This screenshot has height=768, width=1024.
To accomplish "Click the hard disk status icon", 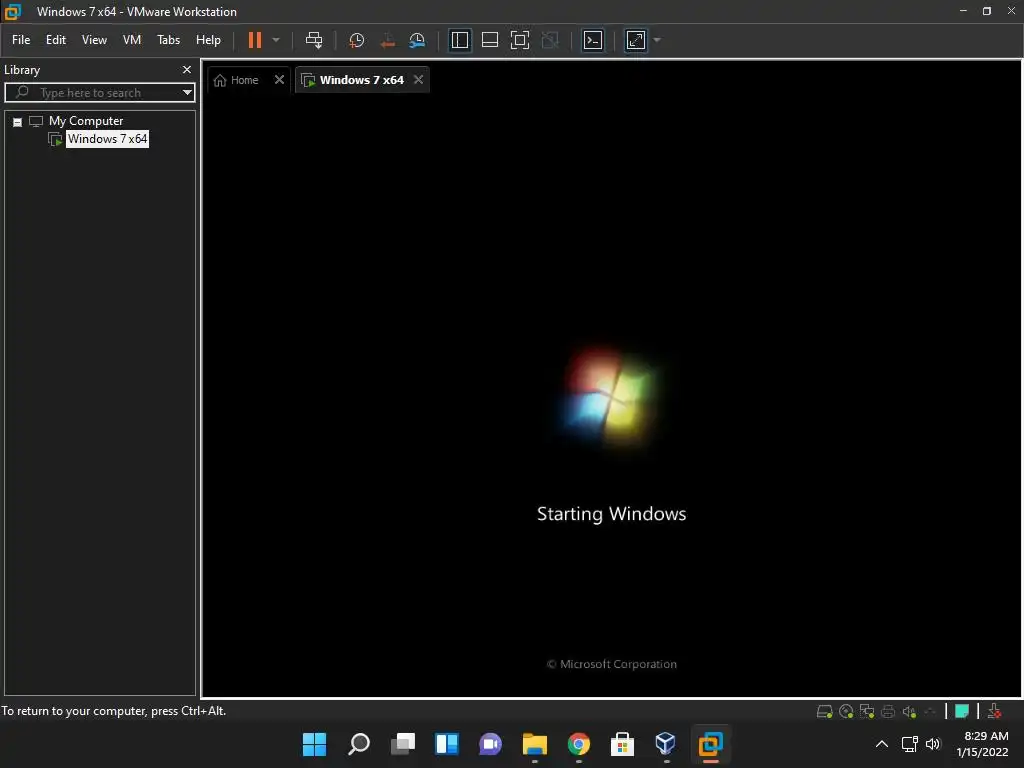I will [x=824, y=711].
